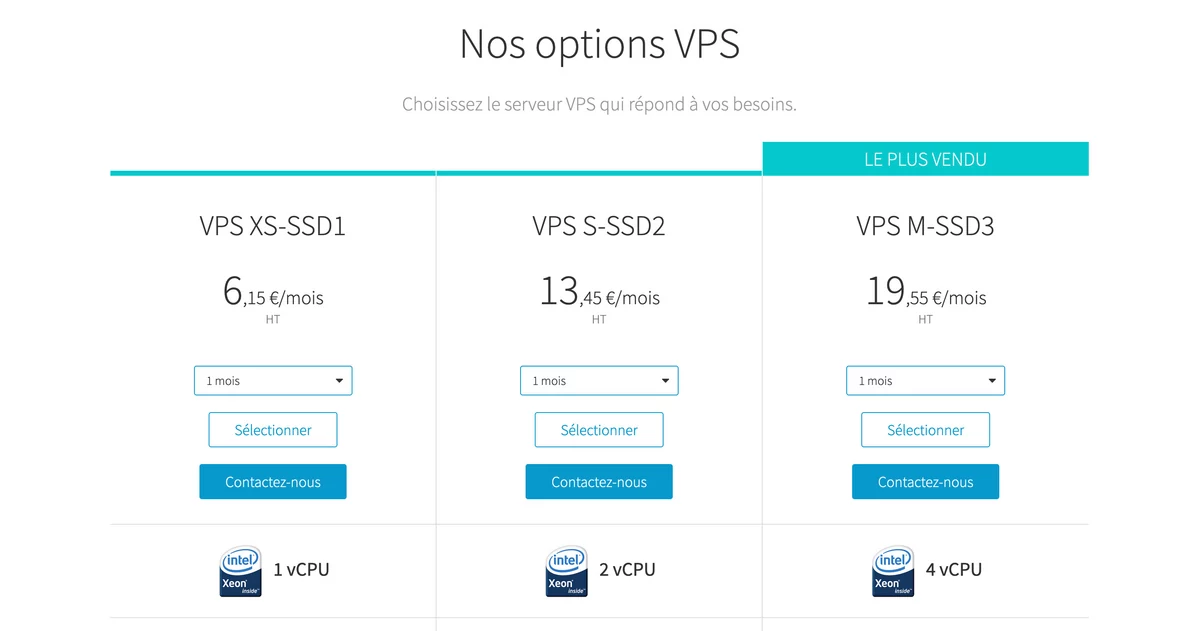1200x631 pixels.
Task: Open duration dropdown for VPS M-SSD3
Action: (926, 381)
